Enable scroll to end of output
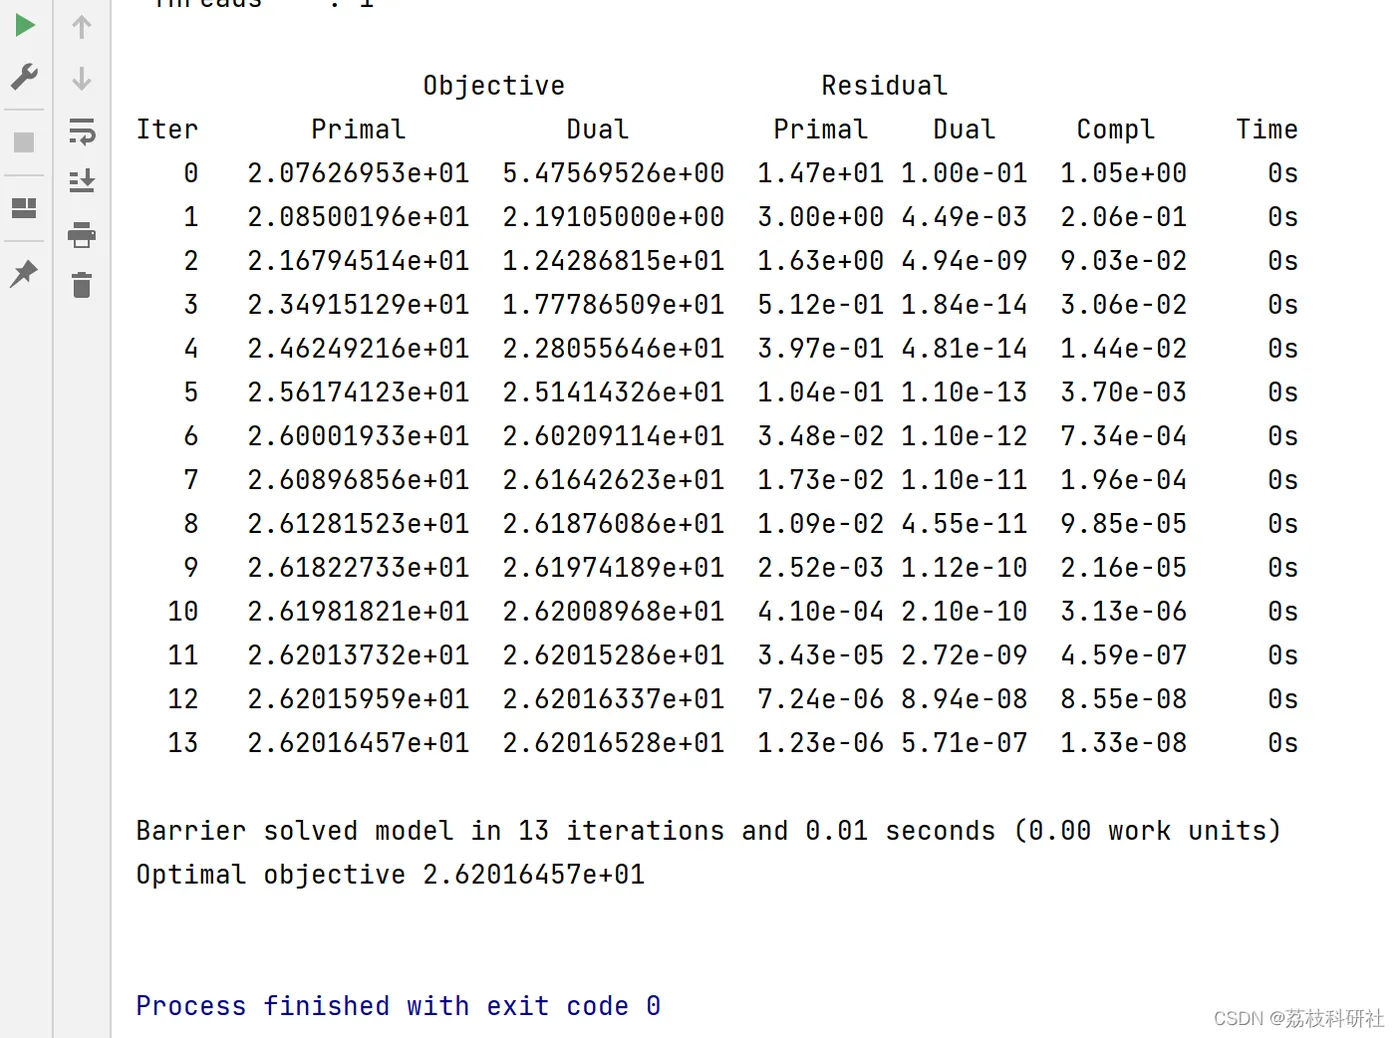The image size is (1400, 1038). coord(82,181)
